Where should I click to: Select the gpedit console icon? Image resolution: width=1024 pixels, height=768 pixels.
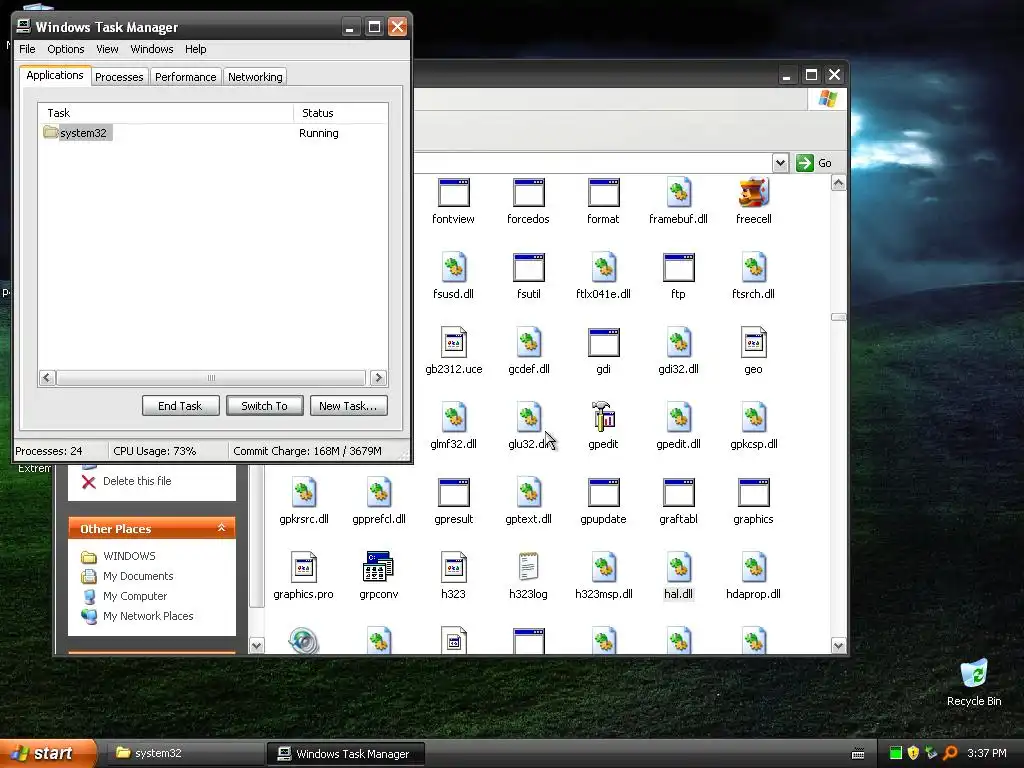(603, 418)
